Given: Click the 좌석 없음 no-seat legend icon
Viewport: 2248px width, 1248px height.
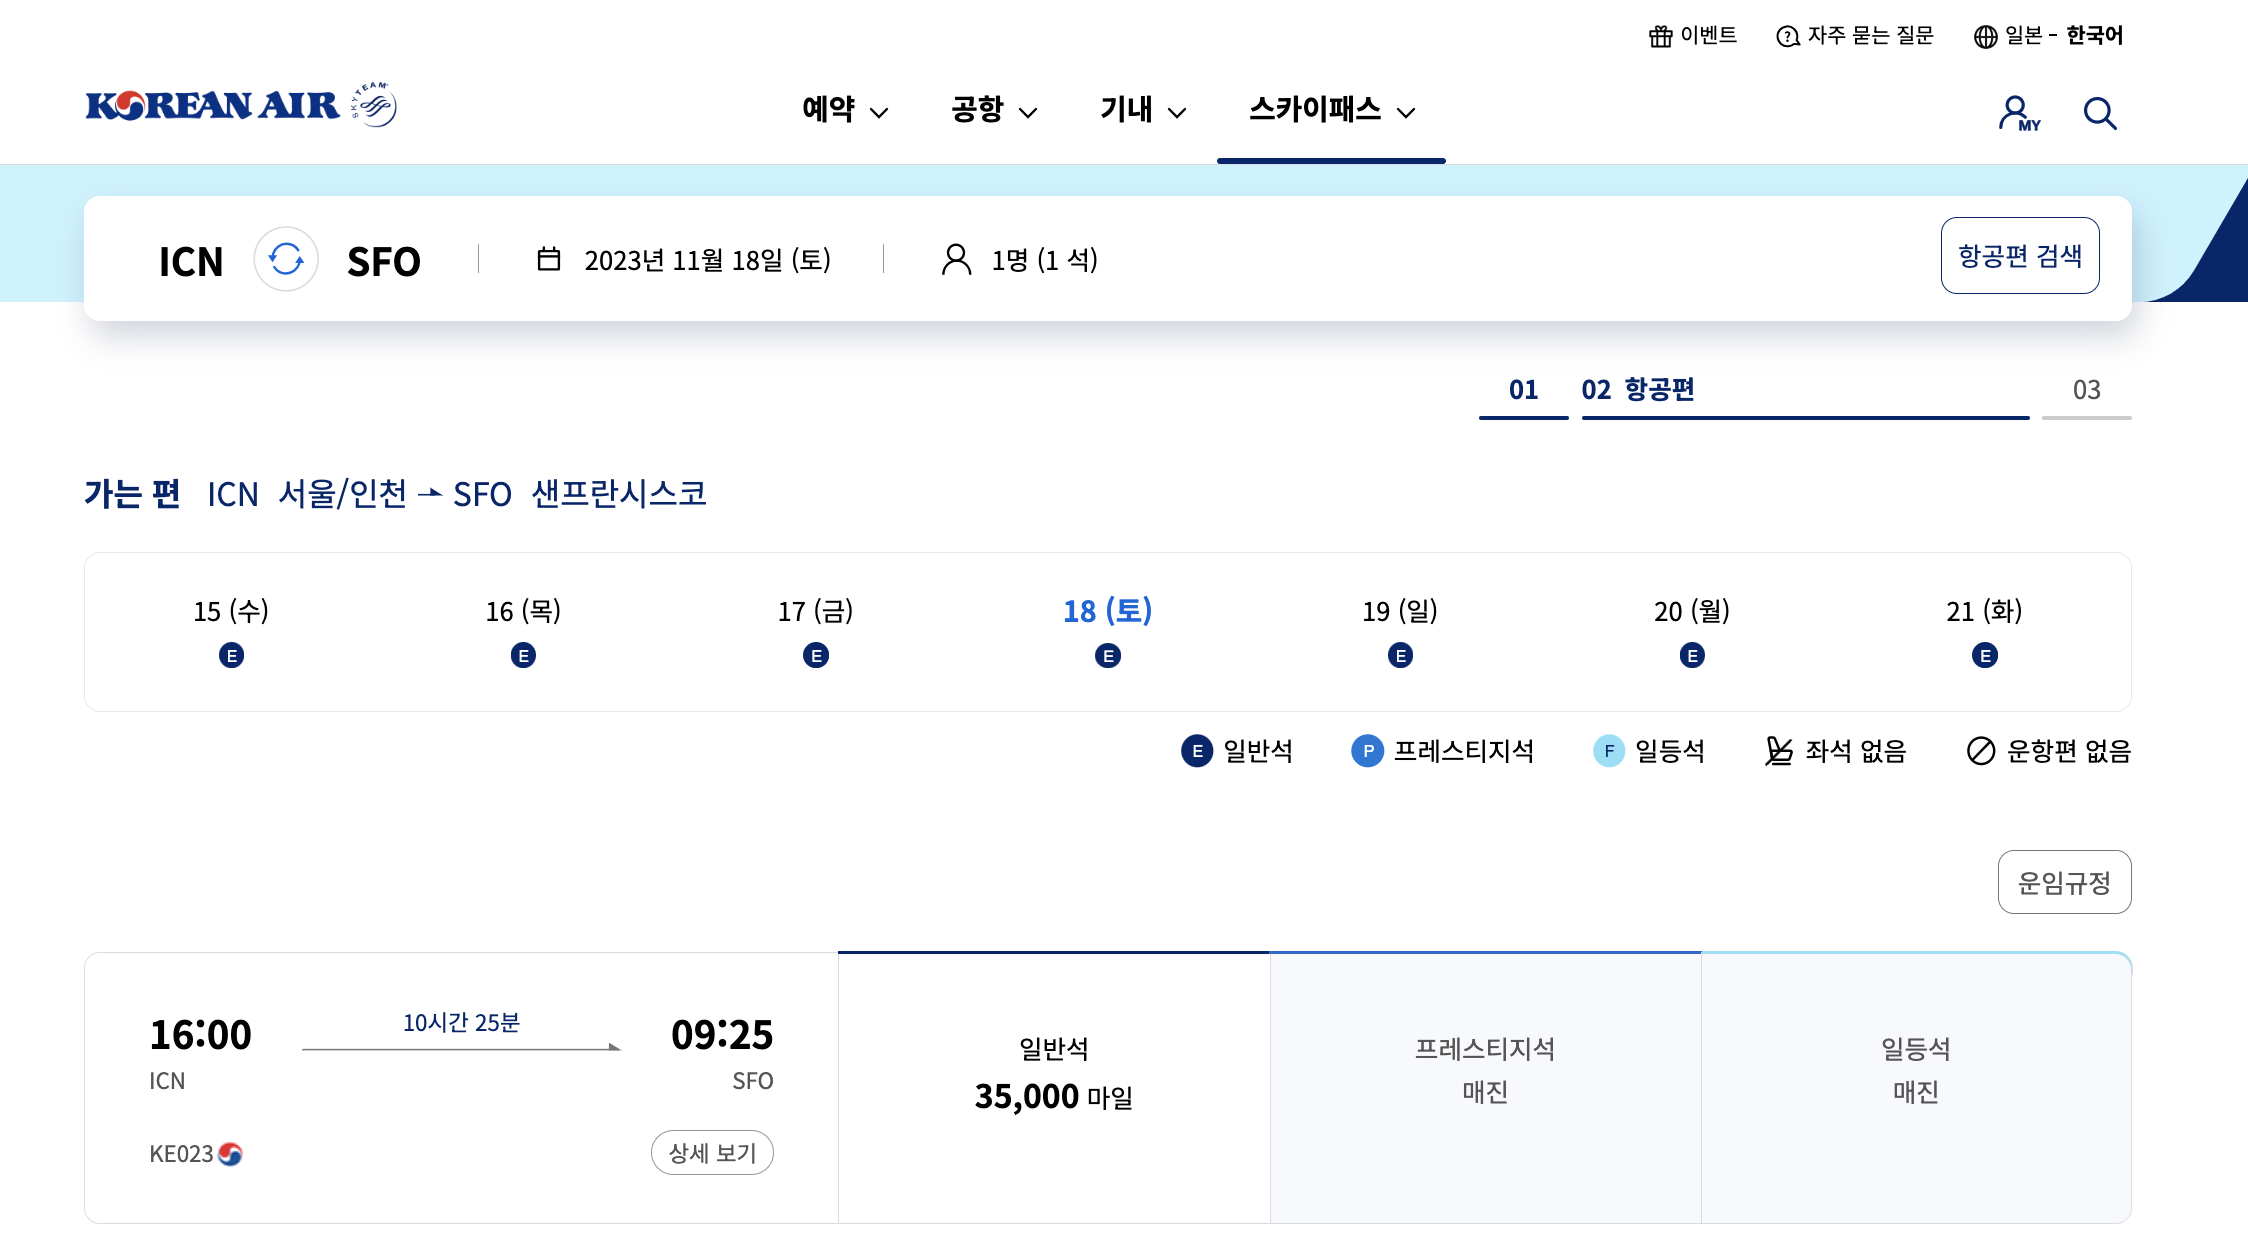Looking at the screenshot, I should [x=1779, y=751].
